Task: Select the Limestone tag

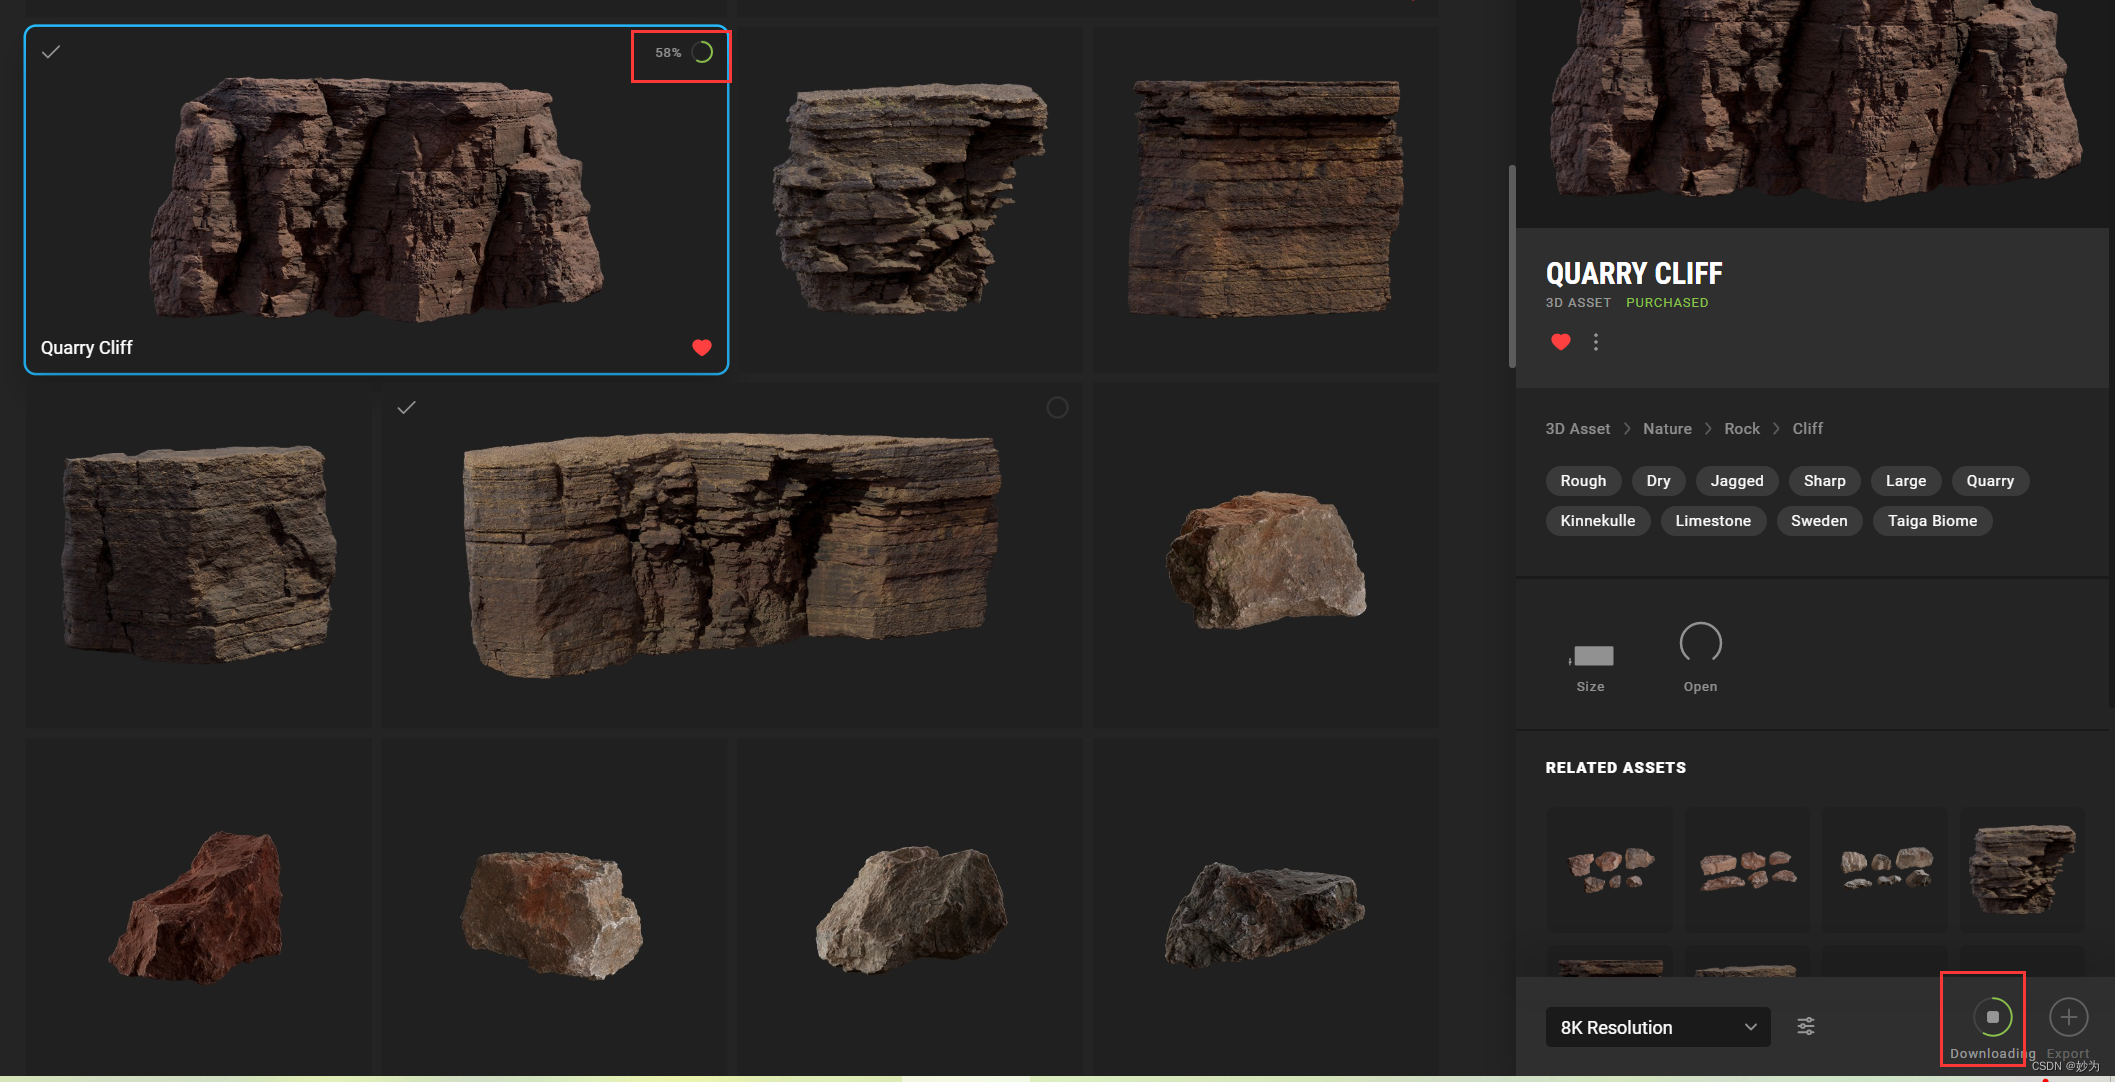Action: point(1712,521)
